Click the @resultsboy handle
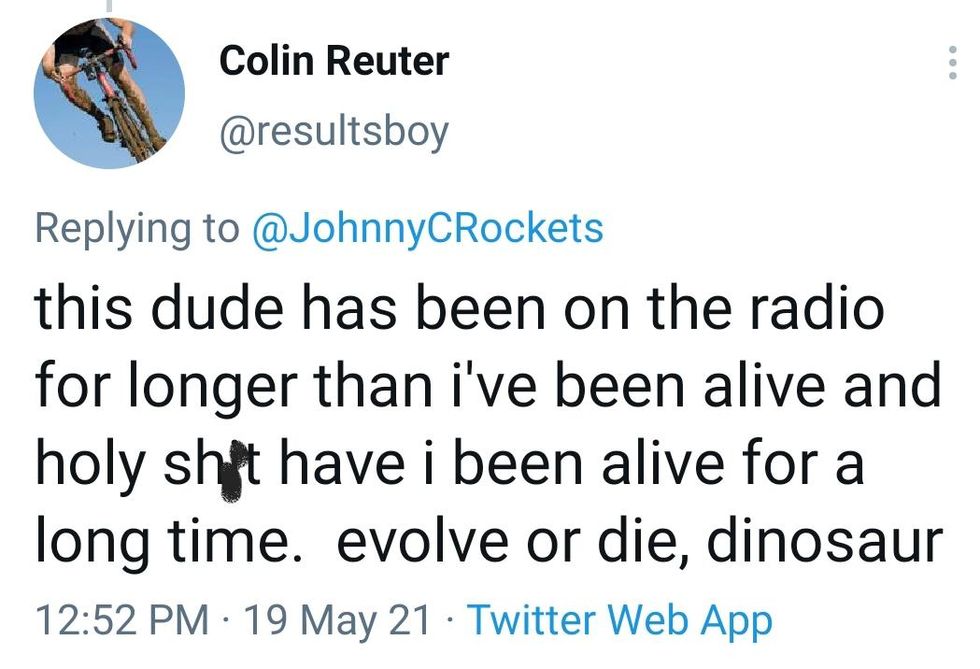 click(x=334, y=130)
